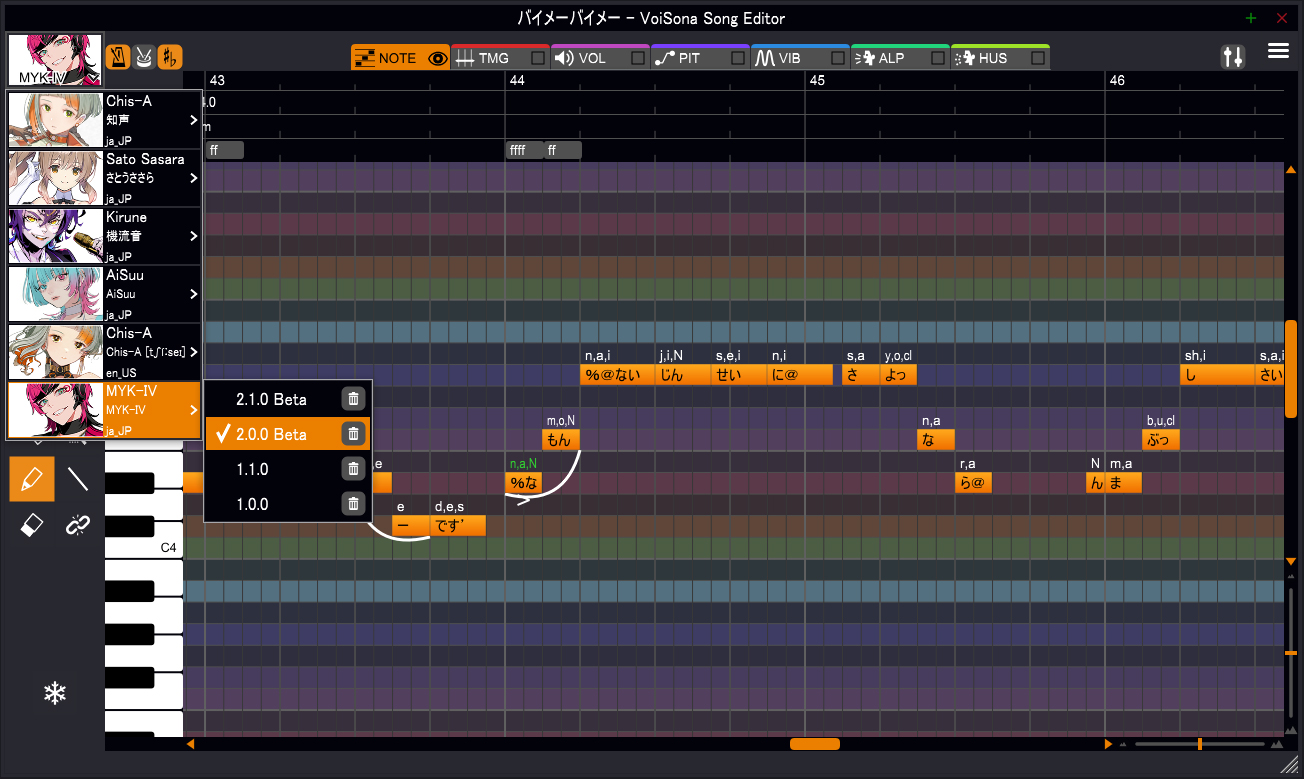
Task: Select the Line tool
Action: [78, 479]
